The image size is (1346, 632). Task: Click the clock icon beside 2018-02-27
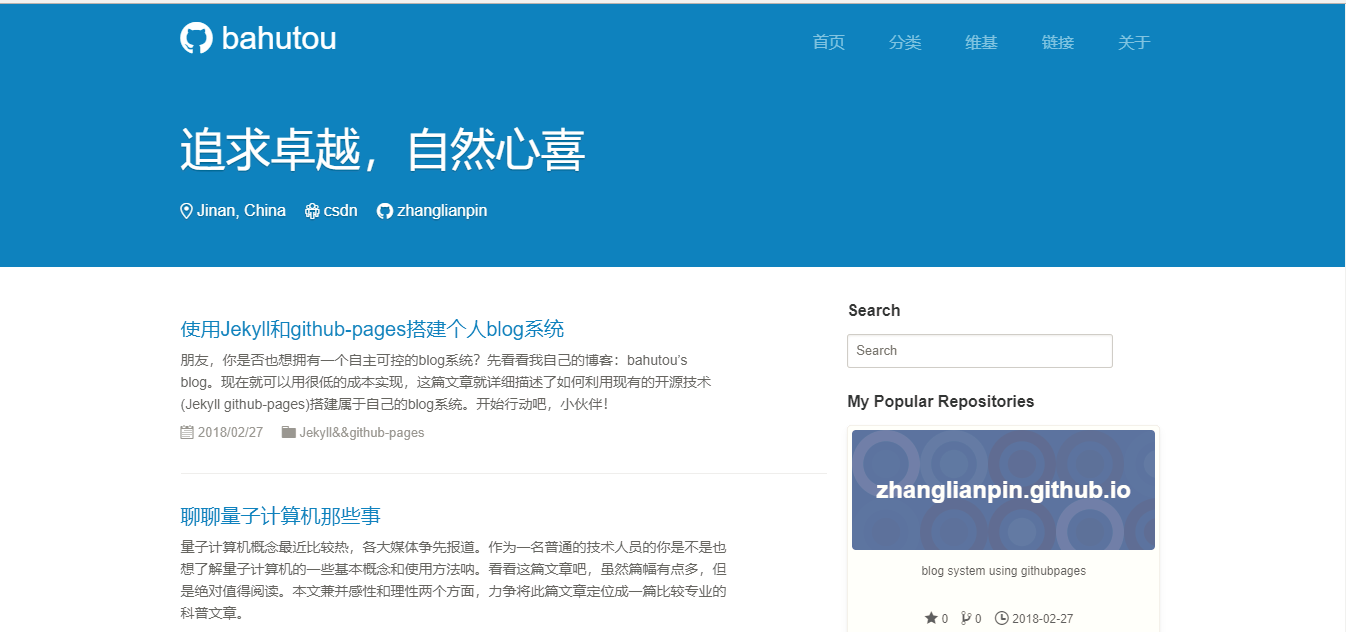(x=1002, y=618)
